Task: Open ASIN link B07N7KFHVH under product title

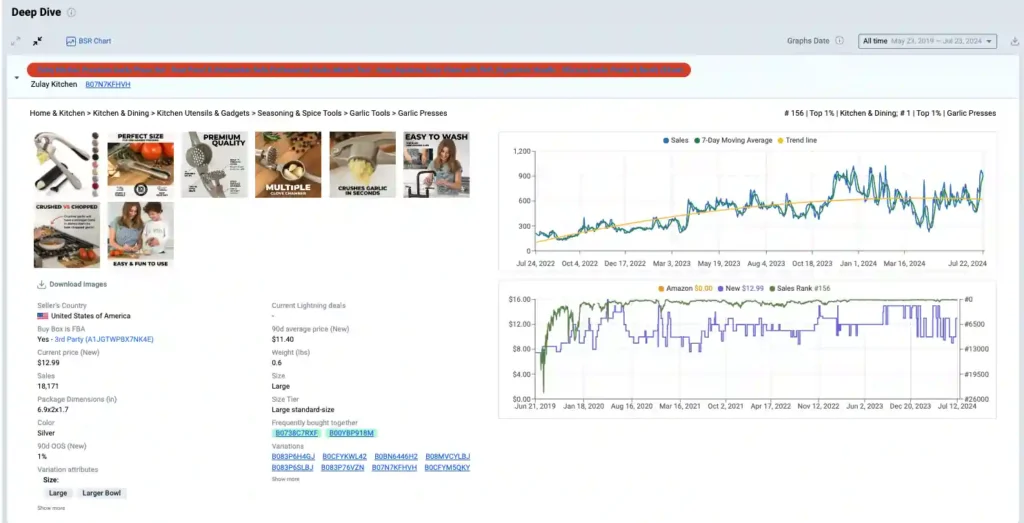Action: coord(108,85)
